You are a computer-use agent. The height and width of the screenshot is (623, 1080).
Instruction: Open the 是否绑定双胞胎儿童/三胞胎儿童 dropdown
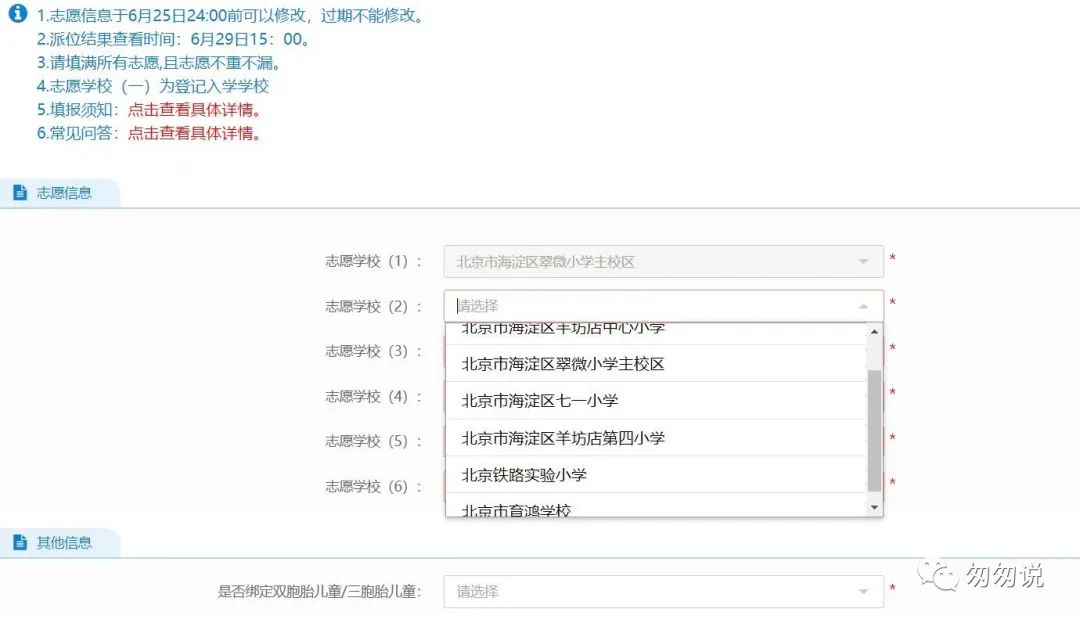663,591
